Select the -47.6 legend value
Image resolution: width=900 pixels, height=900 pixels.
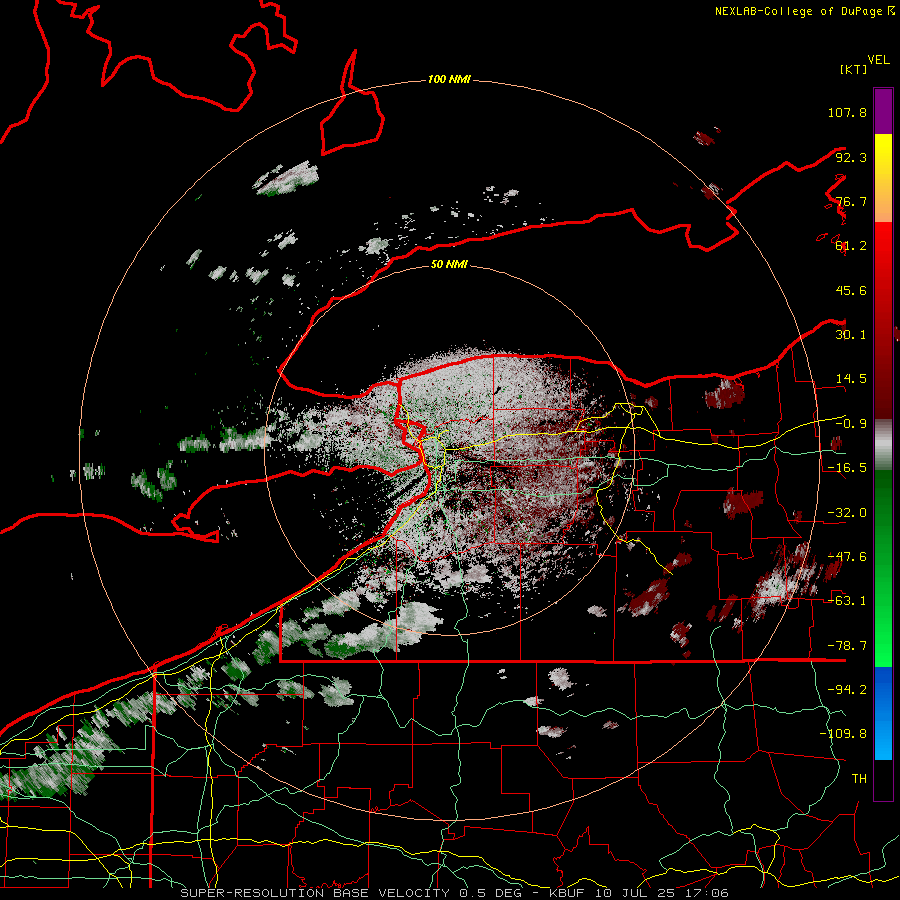click(x=847, y=557)
